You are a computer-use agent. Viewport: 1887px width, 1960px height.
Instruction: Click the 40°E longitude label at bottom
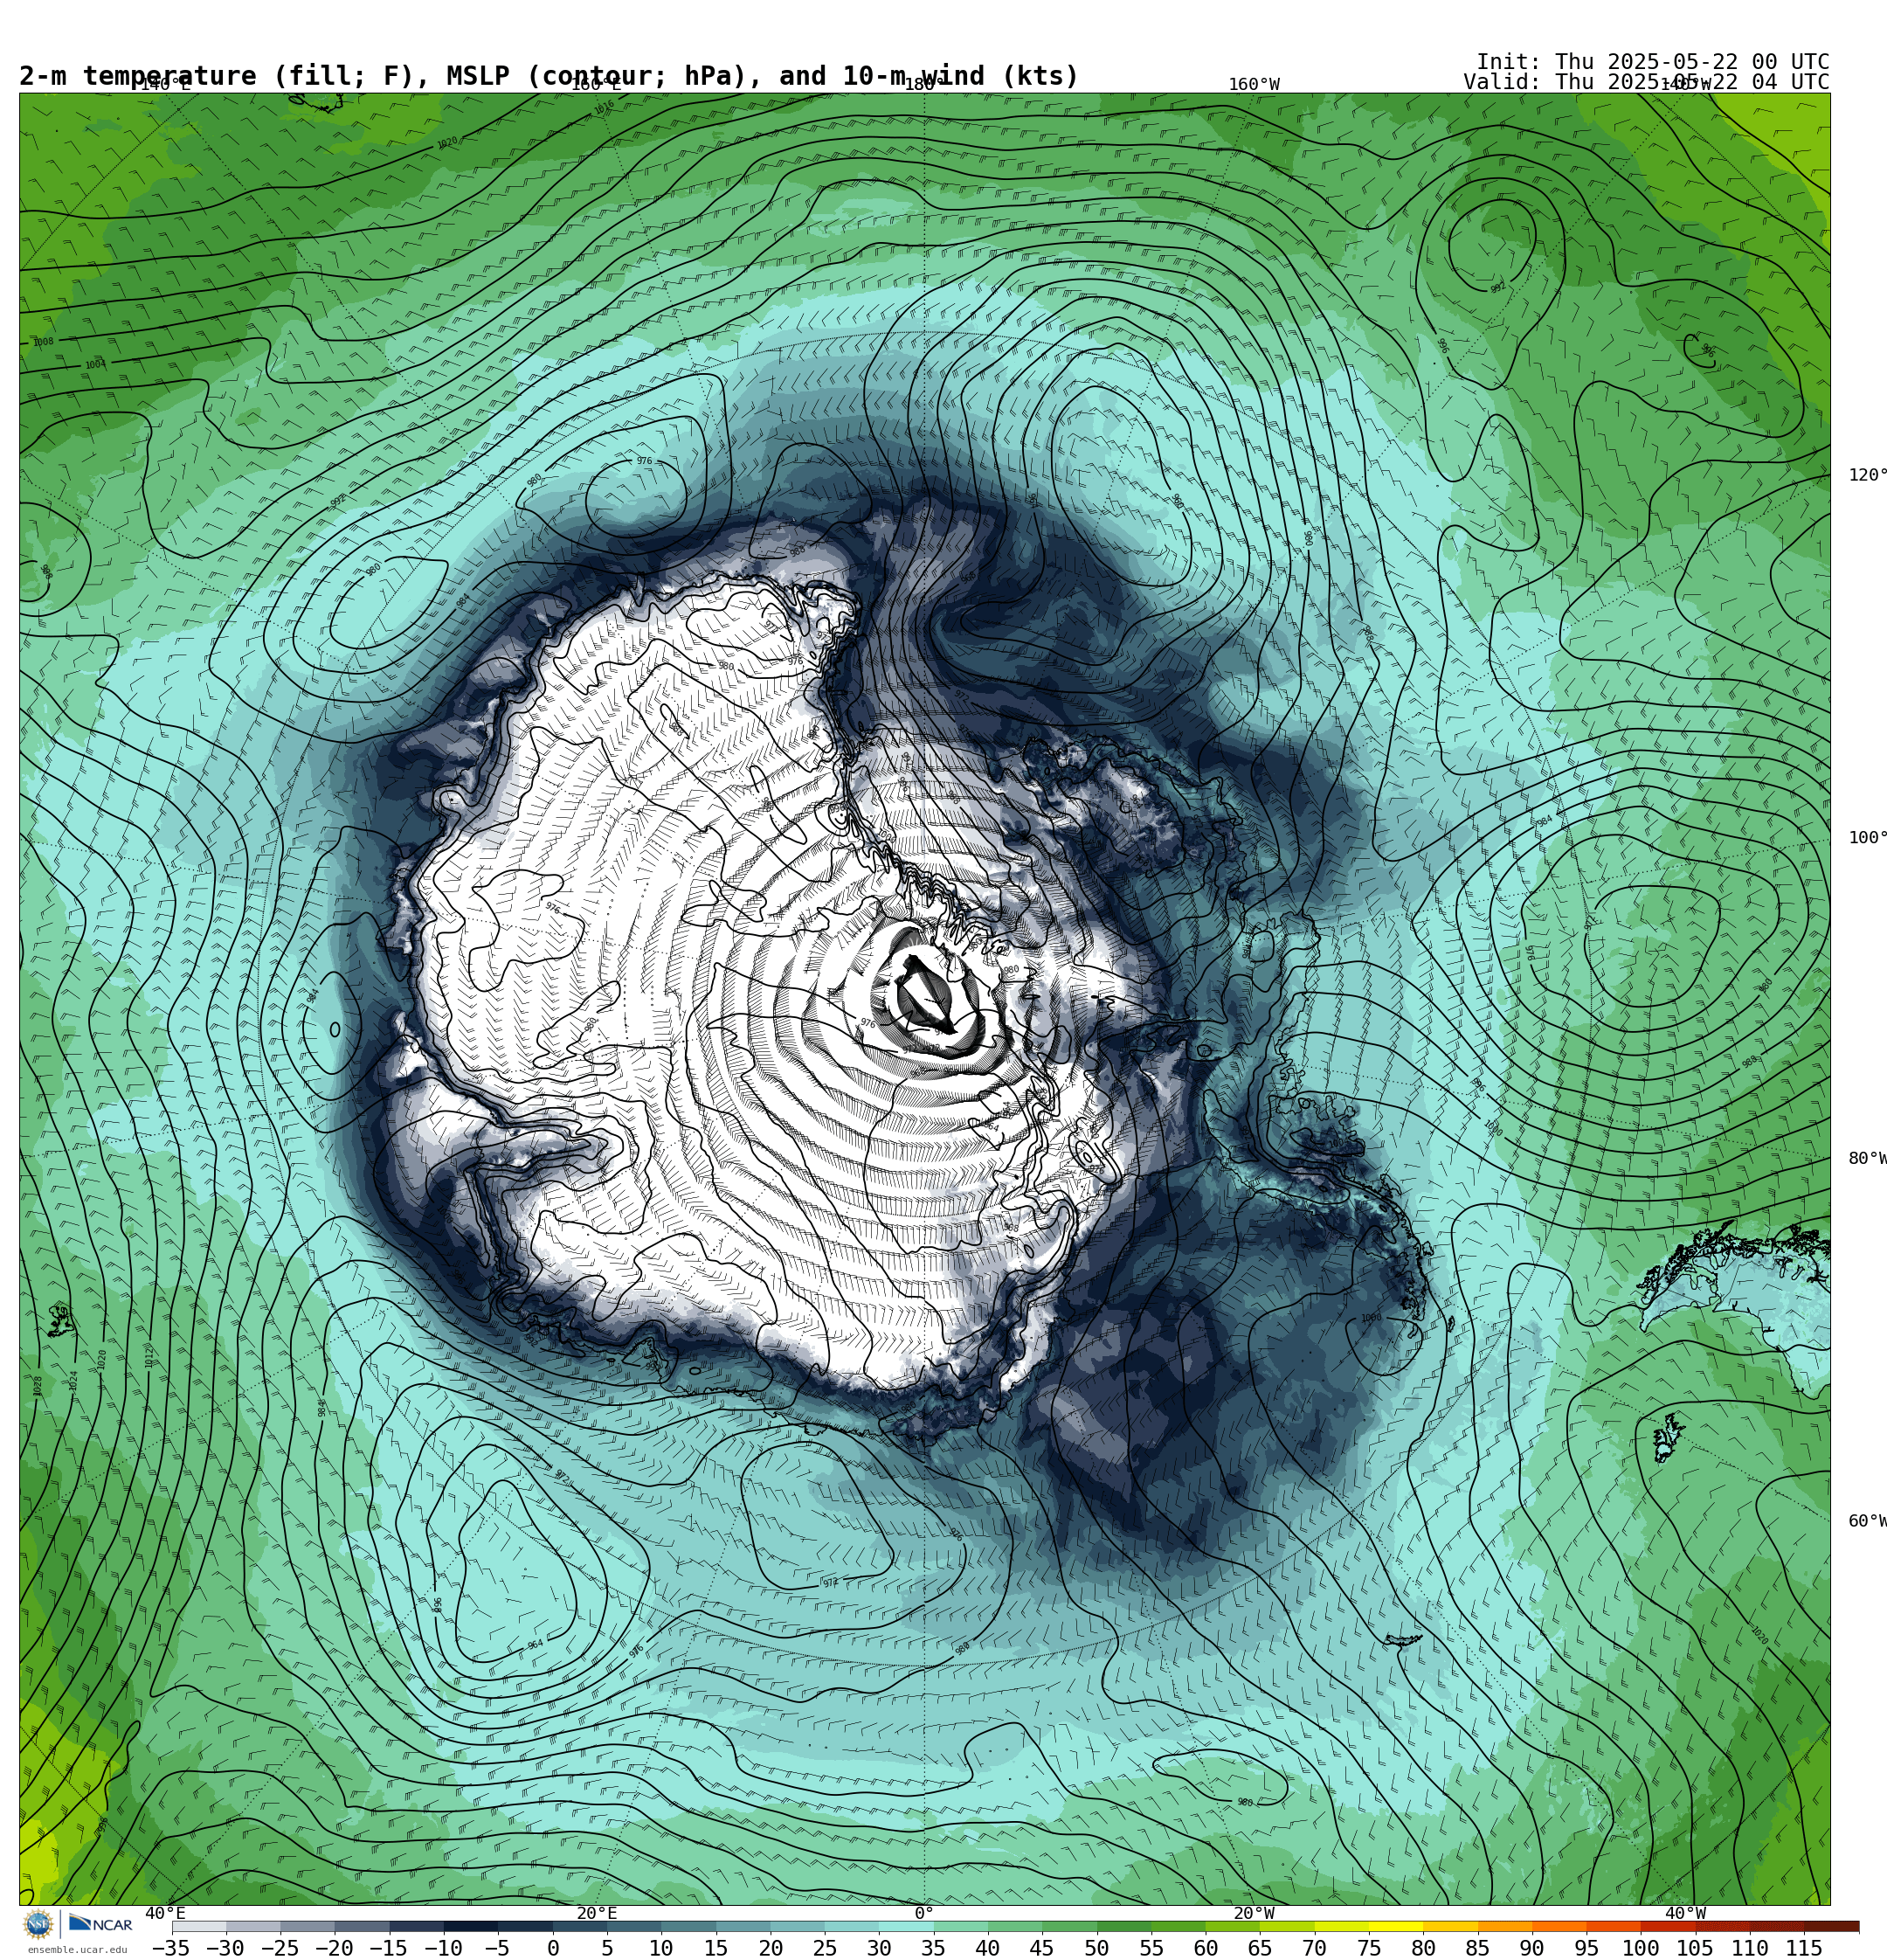165,1913
